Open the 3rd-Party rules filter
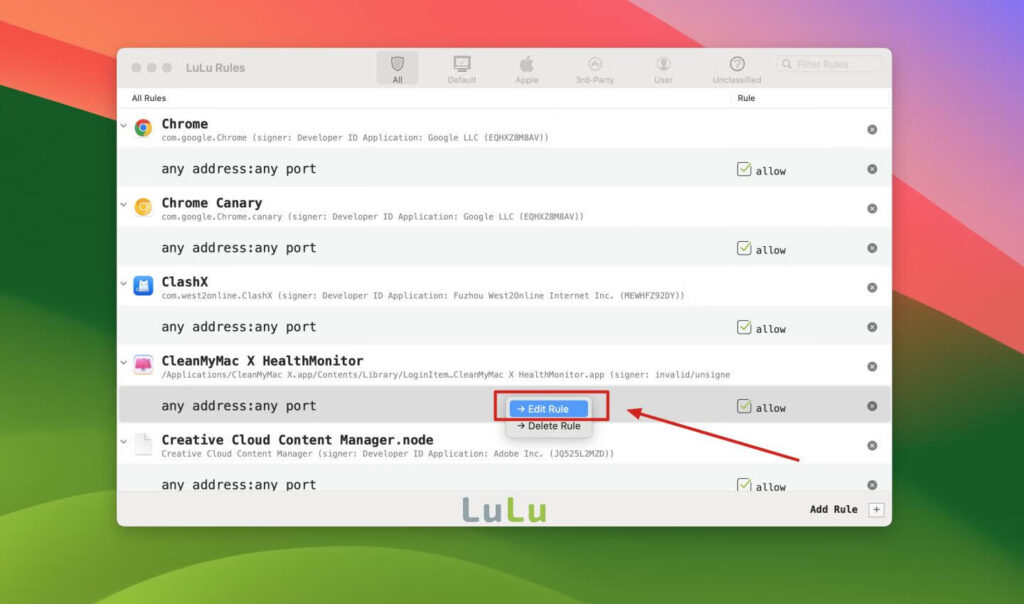Screen dimensions: 1024x604 click(x=595, y=62)
